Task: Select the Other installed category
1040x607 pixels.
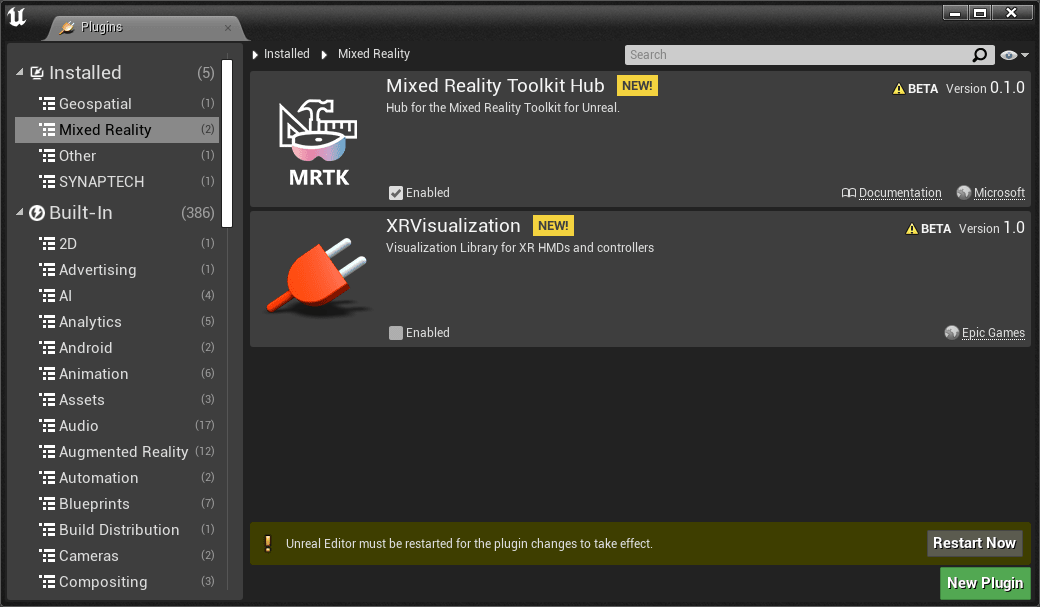Action: click(117, 155)
